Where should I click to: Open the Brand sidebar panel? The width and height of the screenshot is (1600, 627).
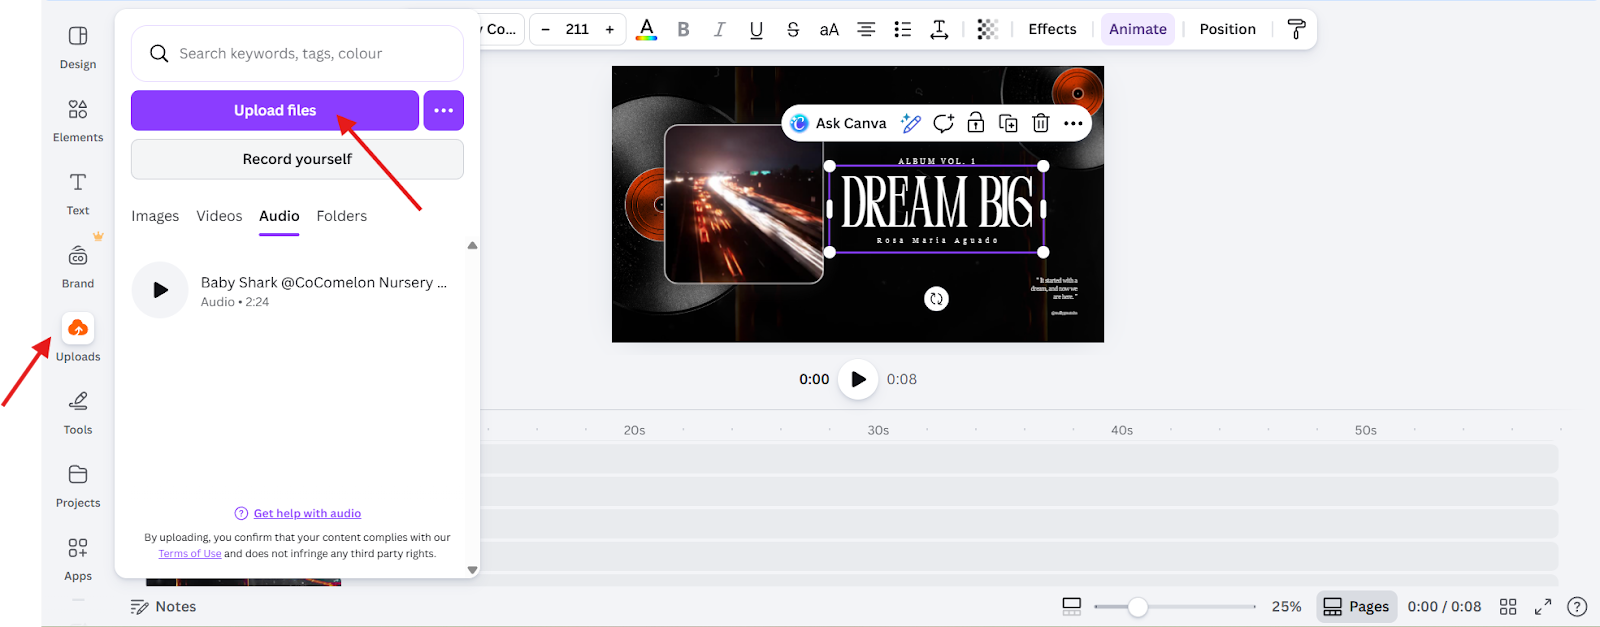click(x=78, y=267)
